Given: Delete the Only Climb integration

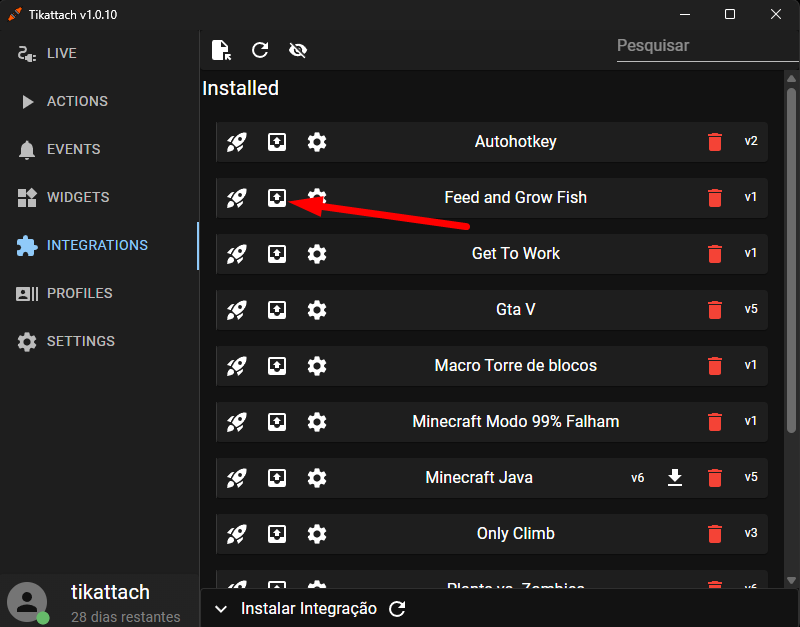Looking at the screenshot, I should (x=715, y=535).
